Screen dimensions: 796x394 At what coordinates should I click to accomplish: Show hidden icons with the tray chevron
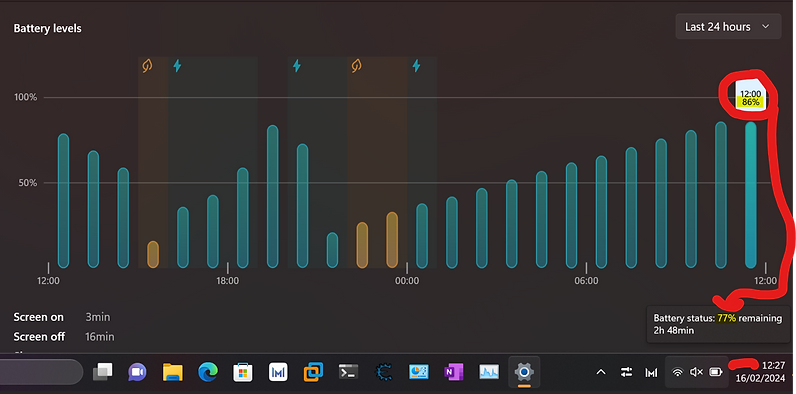point(601,373)
